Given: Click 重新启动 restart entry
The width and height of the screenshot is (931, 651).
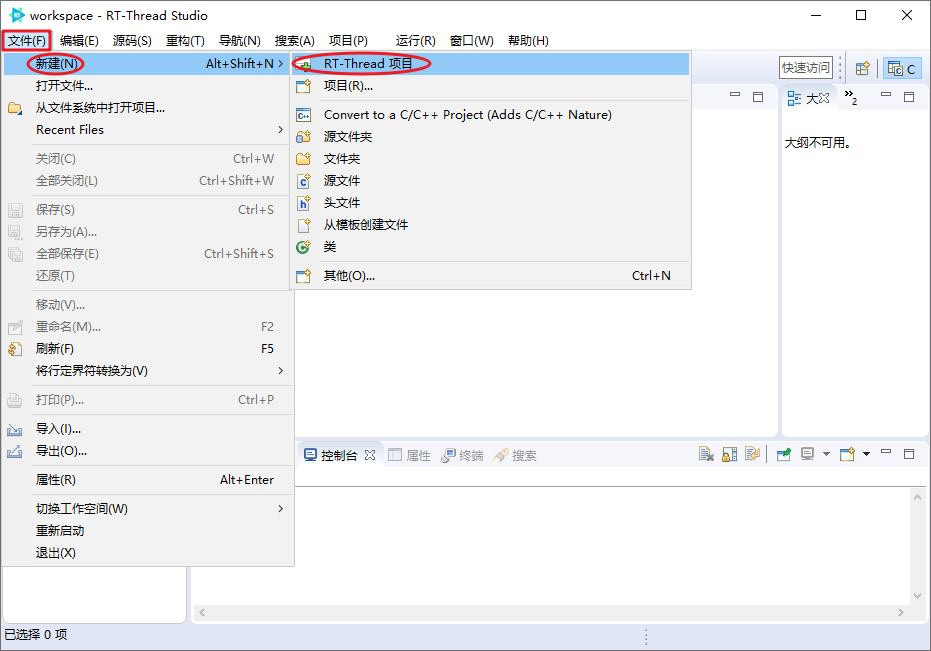Looking at the screenshot, I should point(147,530).
